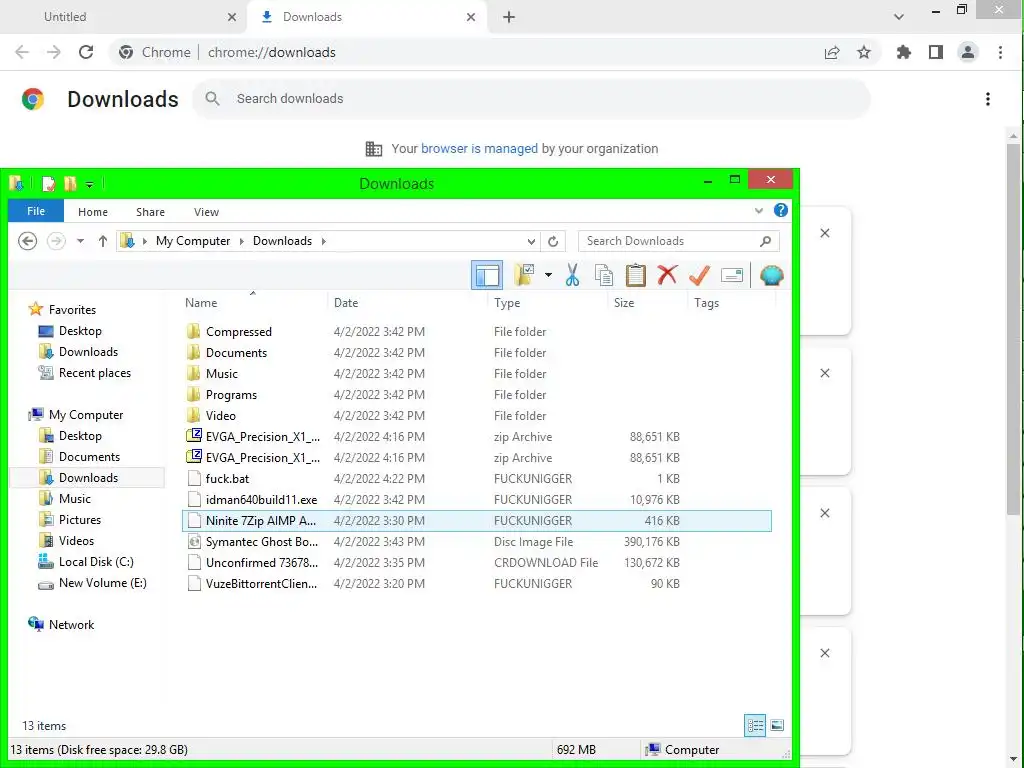The width and height of the screenshot is (1024, 768).
Task: Refresh the Explorer Downloads folder
Action: click(553, 241)
